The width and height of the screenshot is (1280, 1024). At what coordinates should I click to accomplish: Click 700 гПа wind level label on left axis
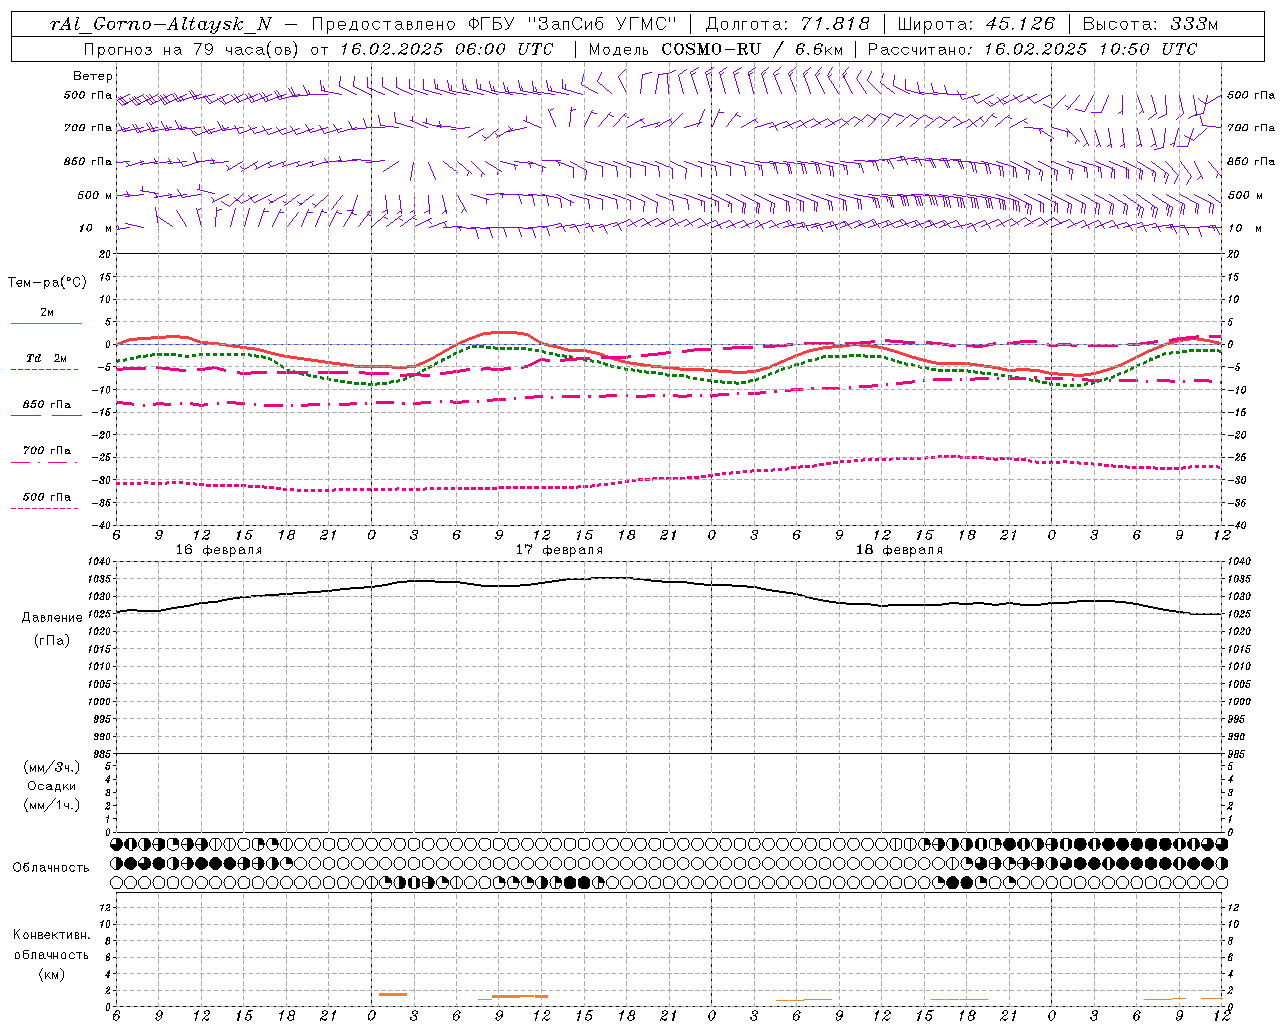(x=88, y=128)
